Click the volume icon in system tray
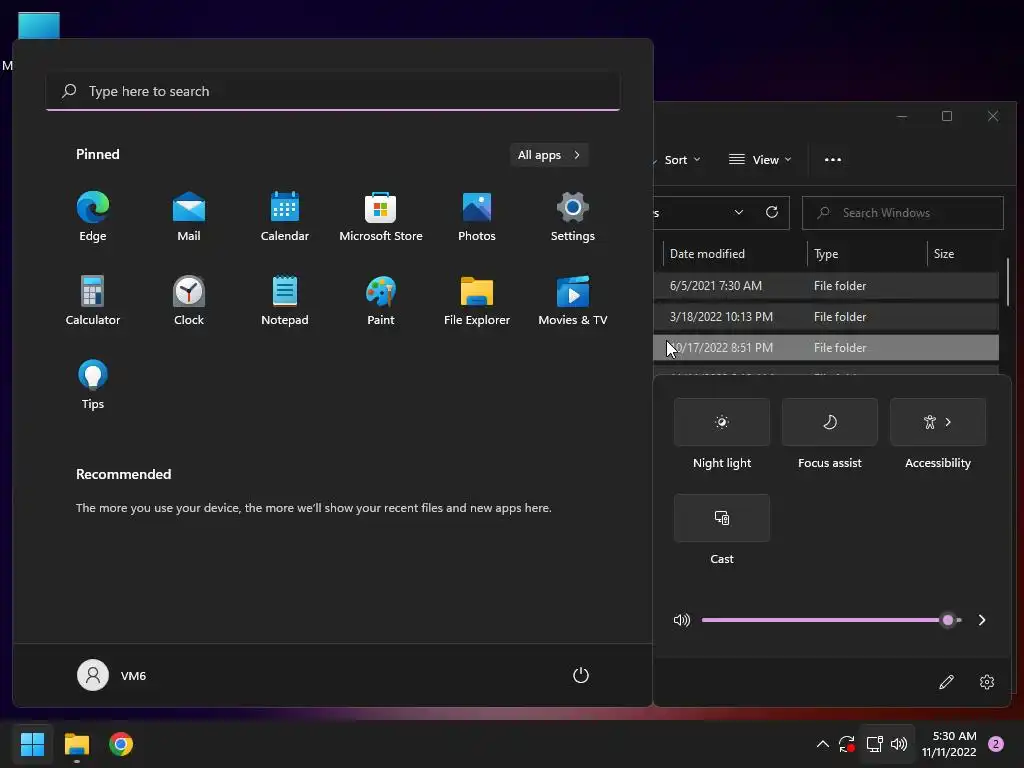 coord(899,744)
